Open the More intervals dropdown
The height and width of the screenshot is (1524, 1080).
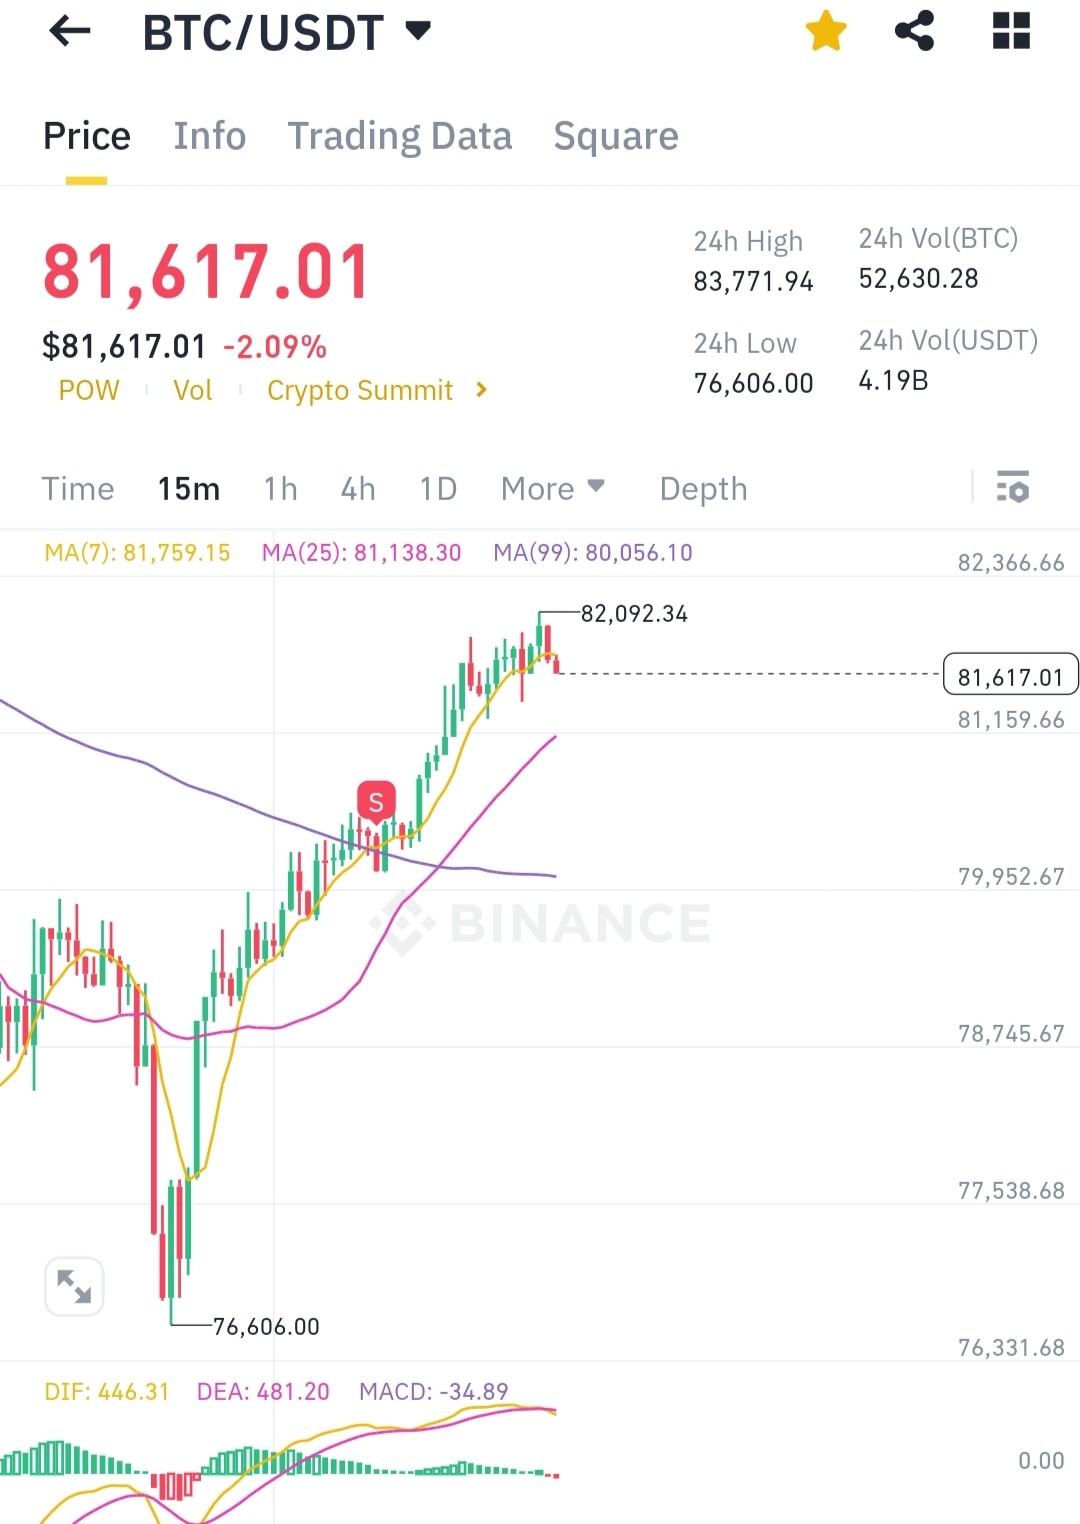coord(553,488)
